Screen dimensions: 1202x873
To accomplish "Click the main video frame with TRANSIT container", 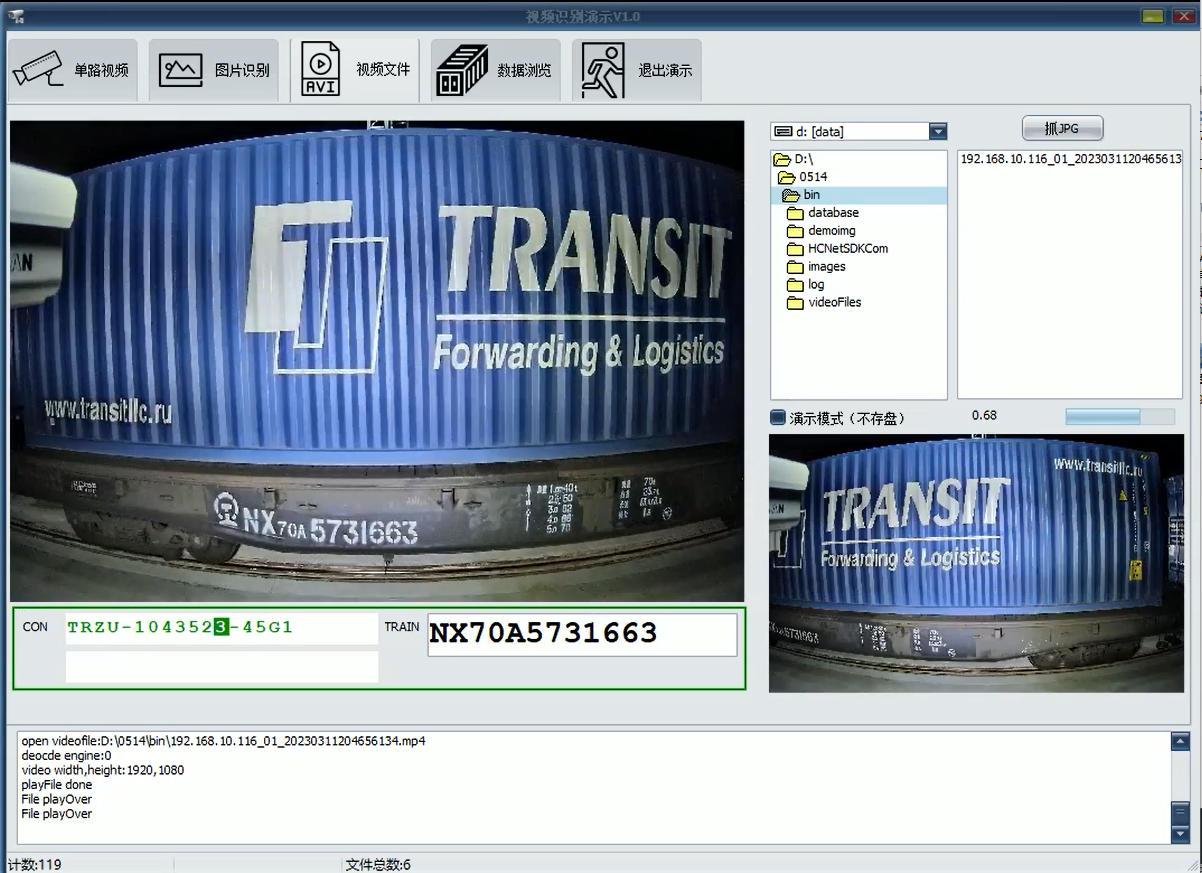I will (377, 362).
